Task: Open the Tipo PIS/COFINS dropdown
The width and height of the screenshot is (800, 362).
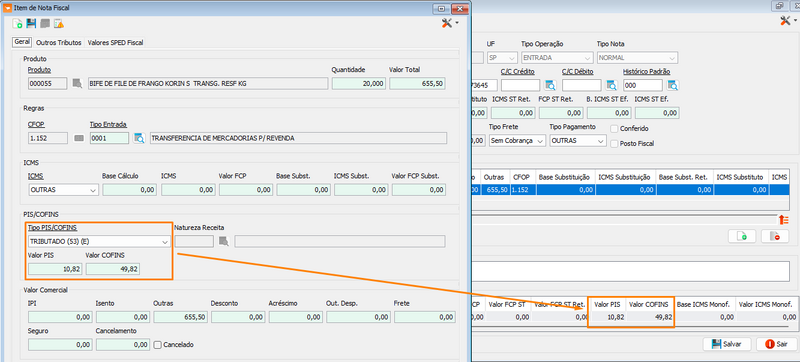Action: (x=99, y=241)
